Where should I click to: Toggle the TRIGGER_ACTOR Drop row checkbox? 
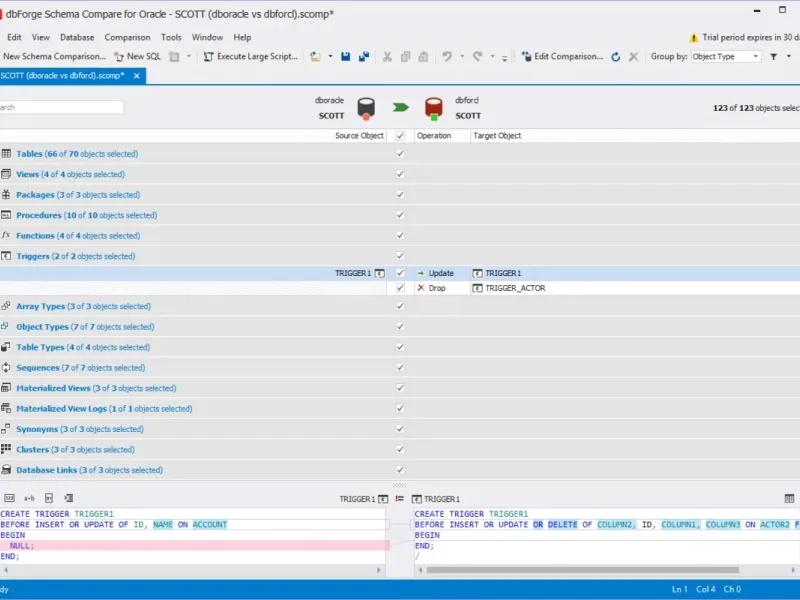[x=400, y=288]
